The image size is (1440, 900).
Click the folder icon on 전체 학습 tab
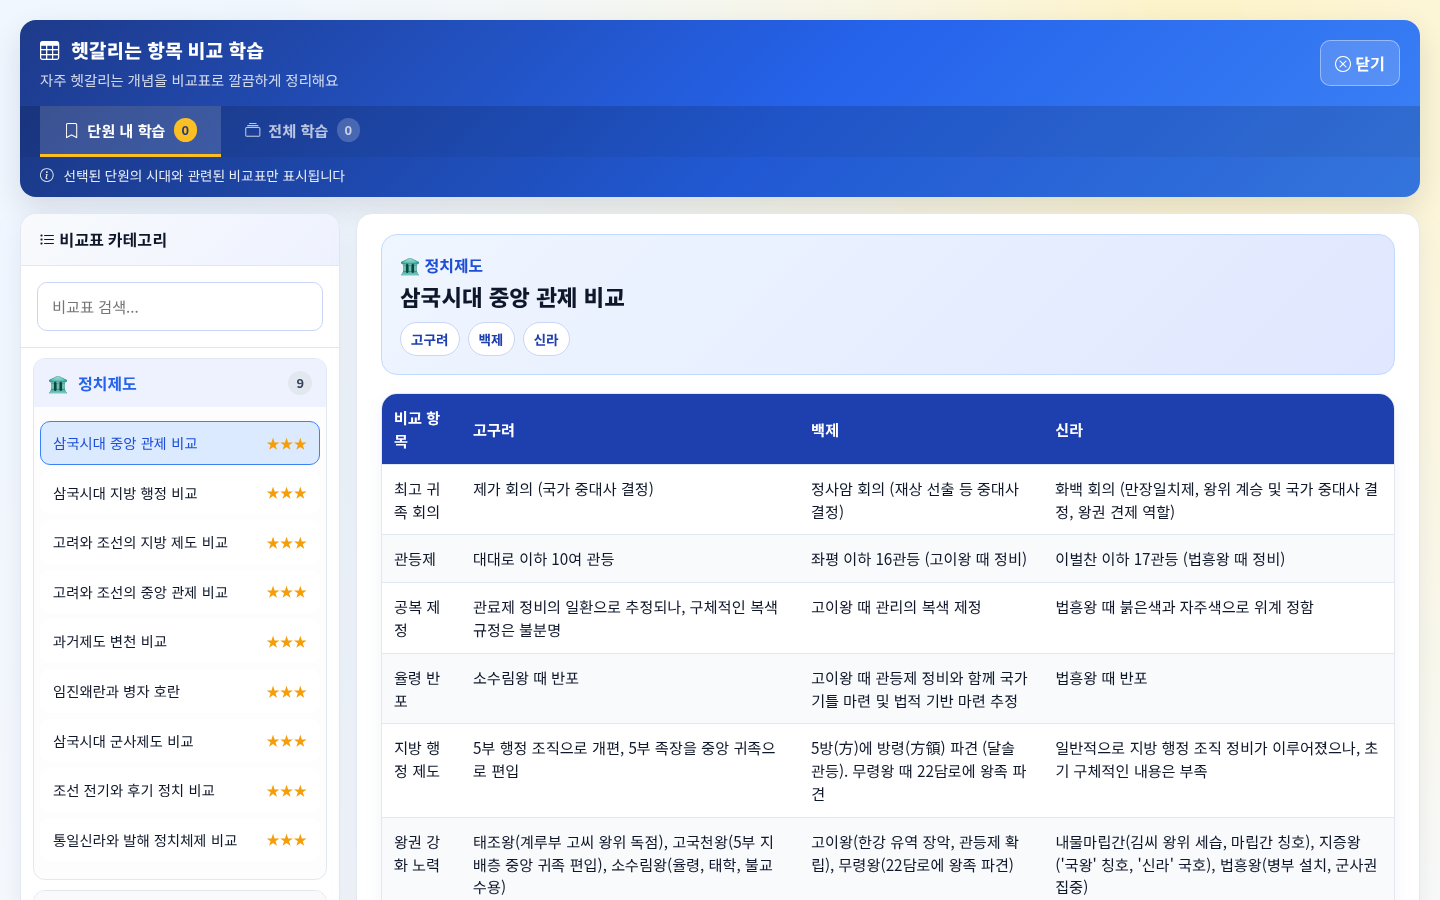pos(251,130)
